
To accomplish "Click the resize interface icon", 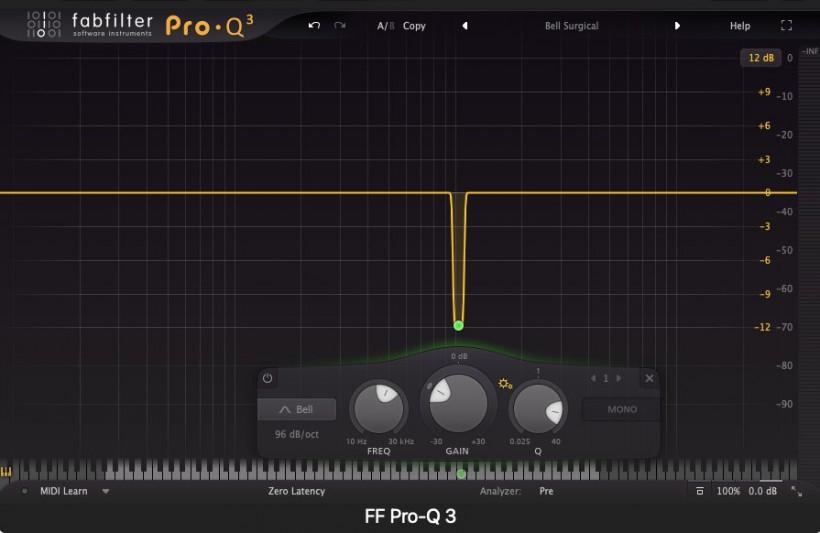I will click(x=796, y=491).
